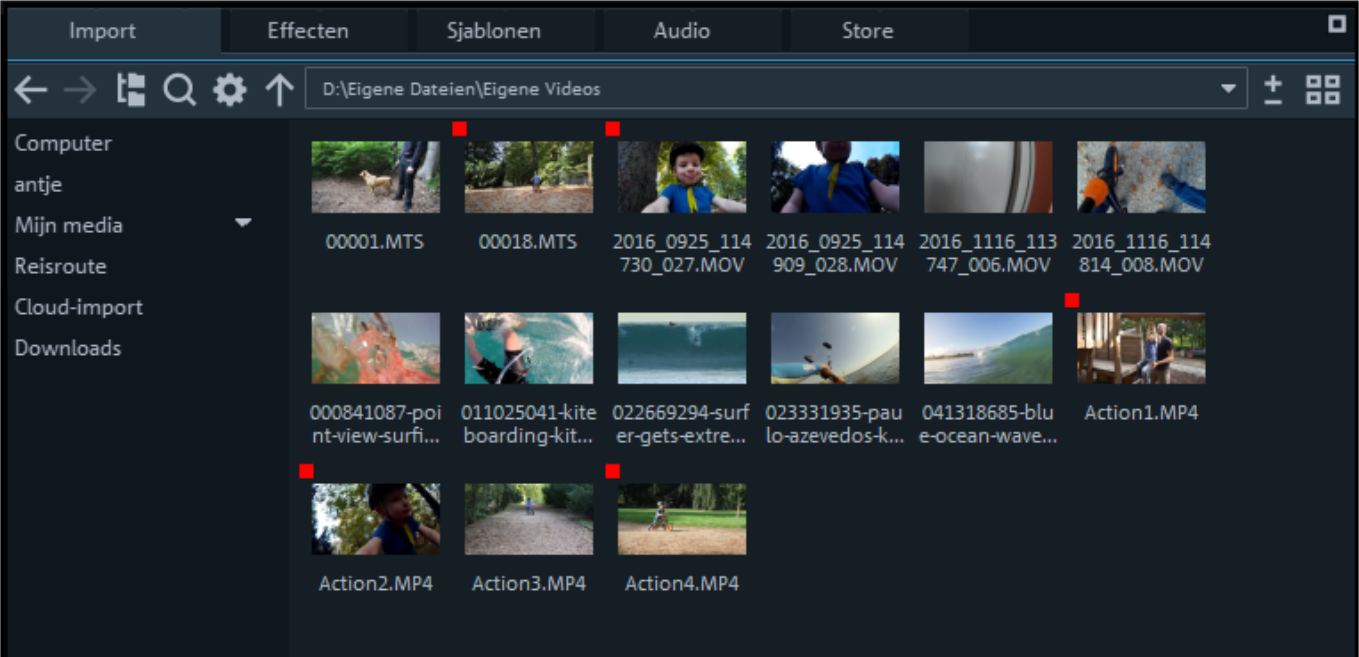Go to Downloads in the sidebar
Screen dimensions: 1359x657
coord(68,348)
